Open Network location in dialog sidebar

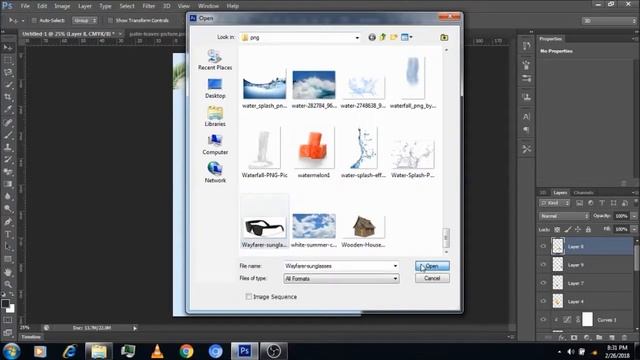point(215,173)
